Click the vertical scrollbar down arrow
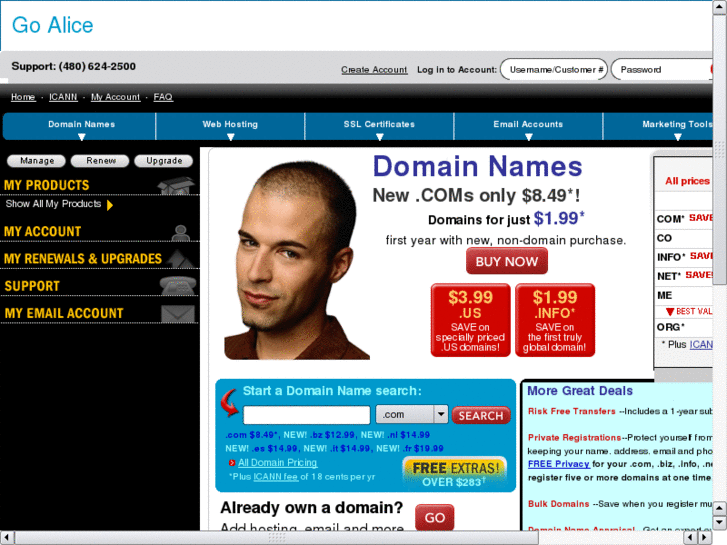 (720, 523)
